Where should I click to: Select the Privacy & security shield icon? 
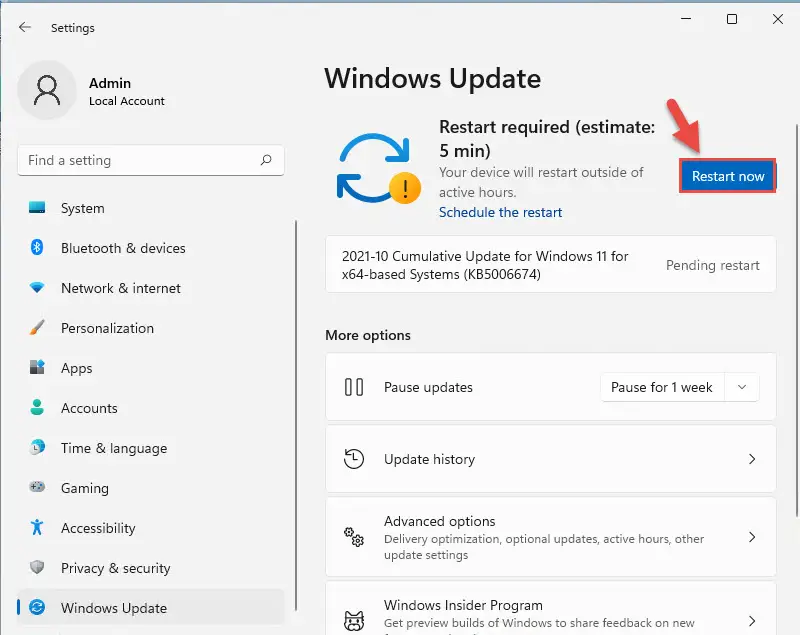(38, 568)
